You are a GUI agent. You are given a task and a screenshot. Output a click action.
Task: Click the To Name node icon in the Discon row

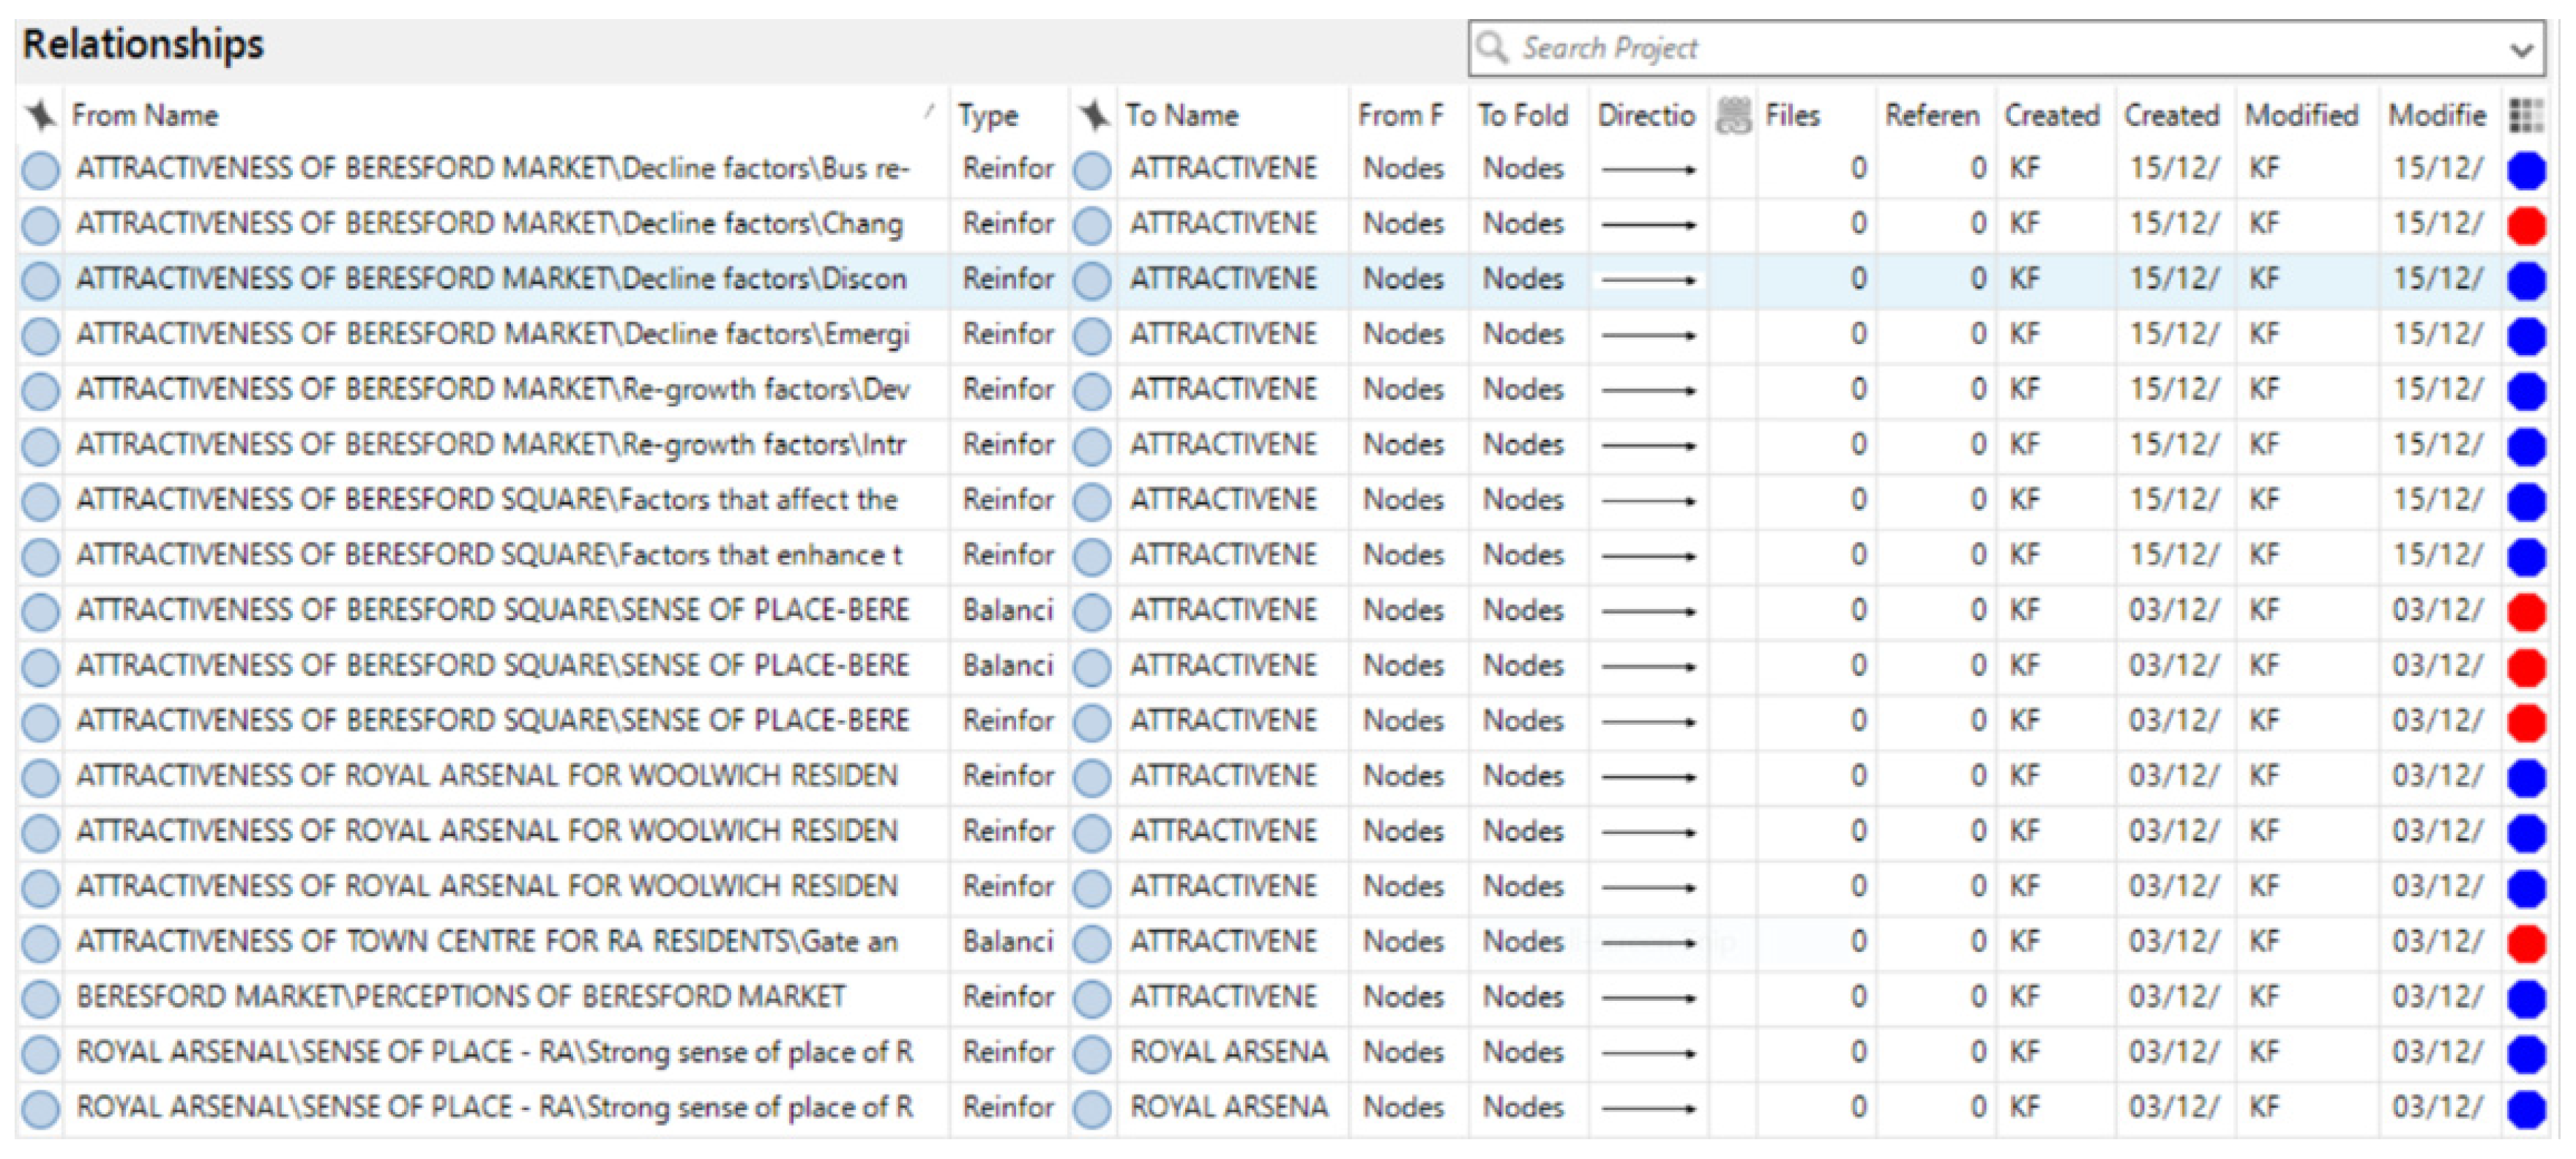pyautogui.click(x=1093, y=280)
